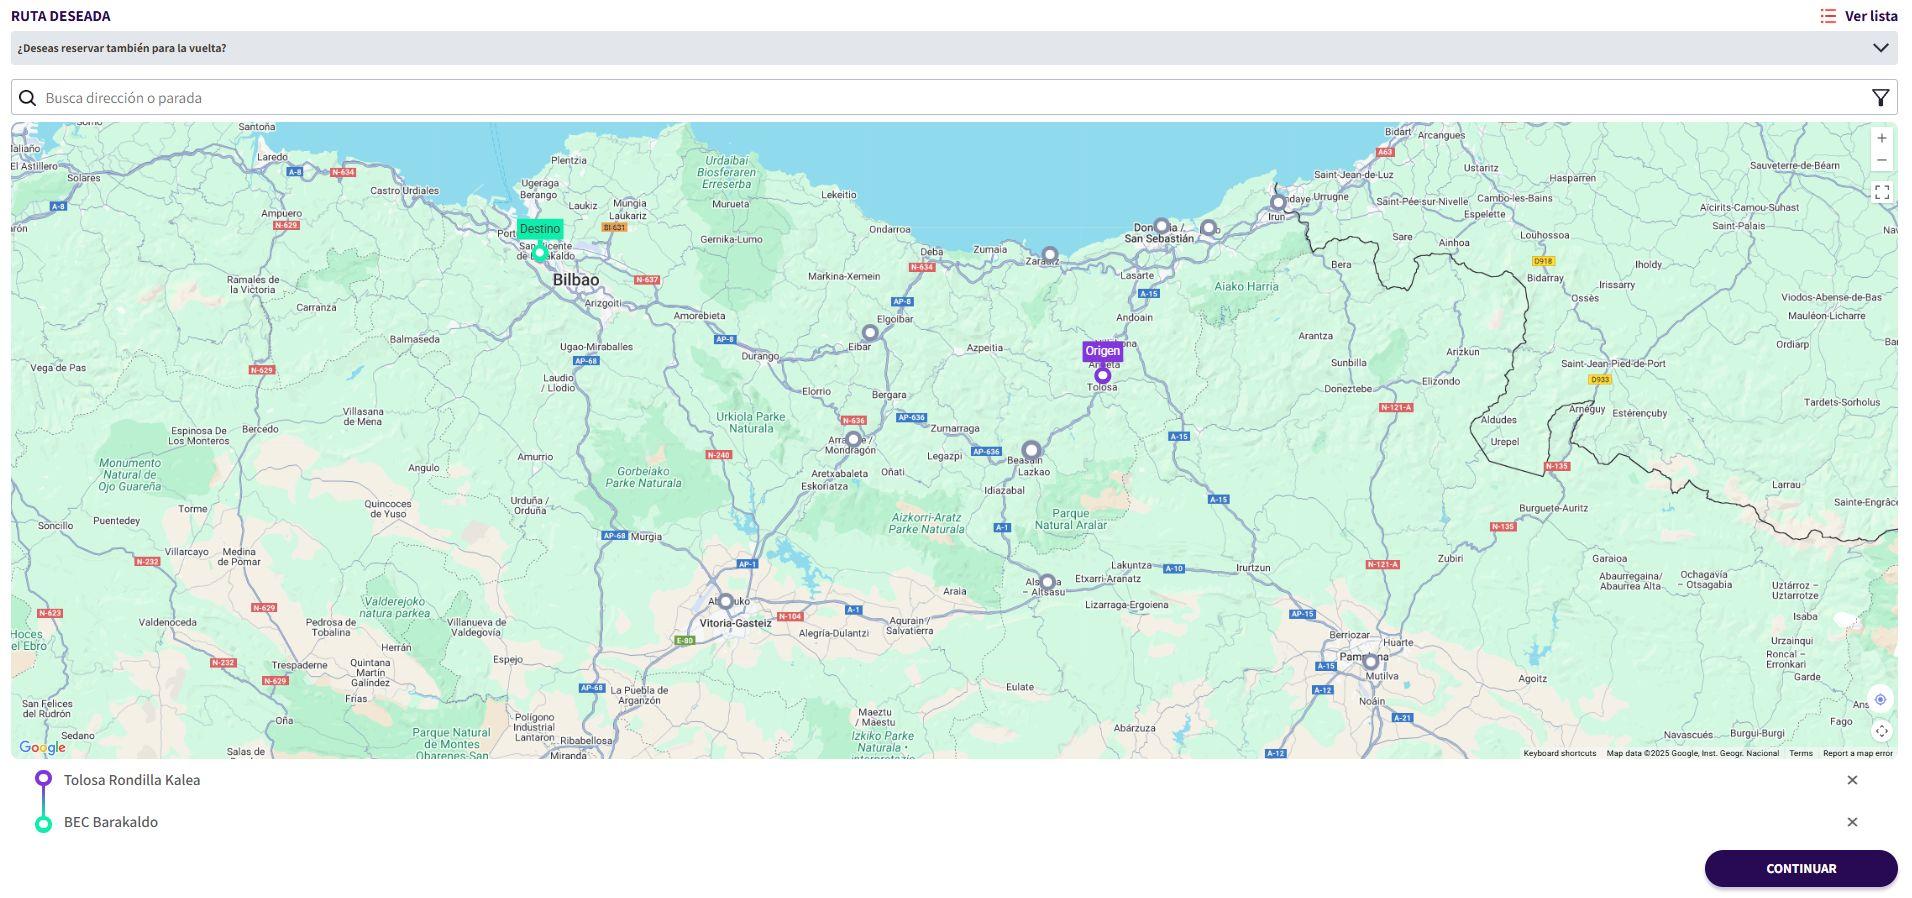Viewport: 1912px width, 898px height.
Task: Click the recenter crosshair icon below my-location
Action: coord(1880,731)
